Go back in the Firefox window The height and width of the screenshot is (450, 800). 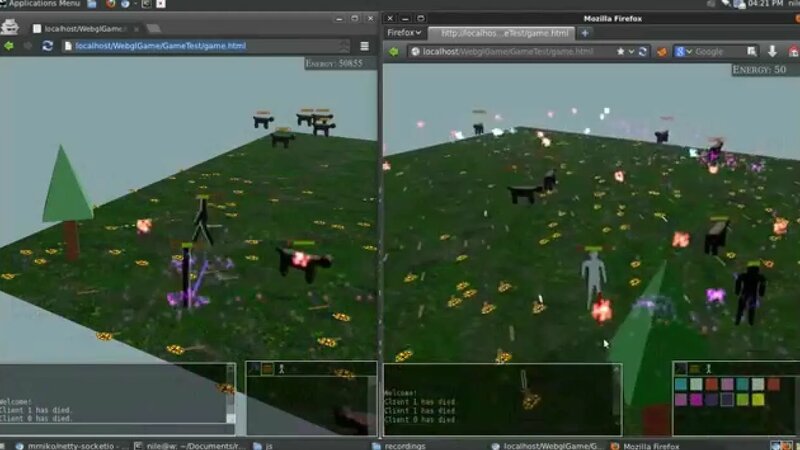click(x=393, y=52)
